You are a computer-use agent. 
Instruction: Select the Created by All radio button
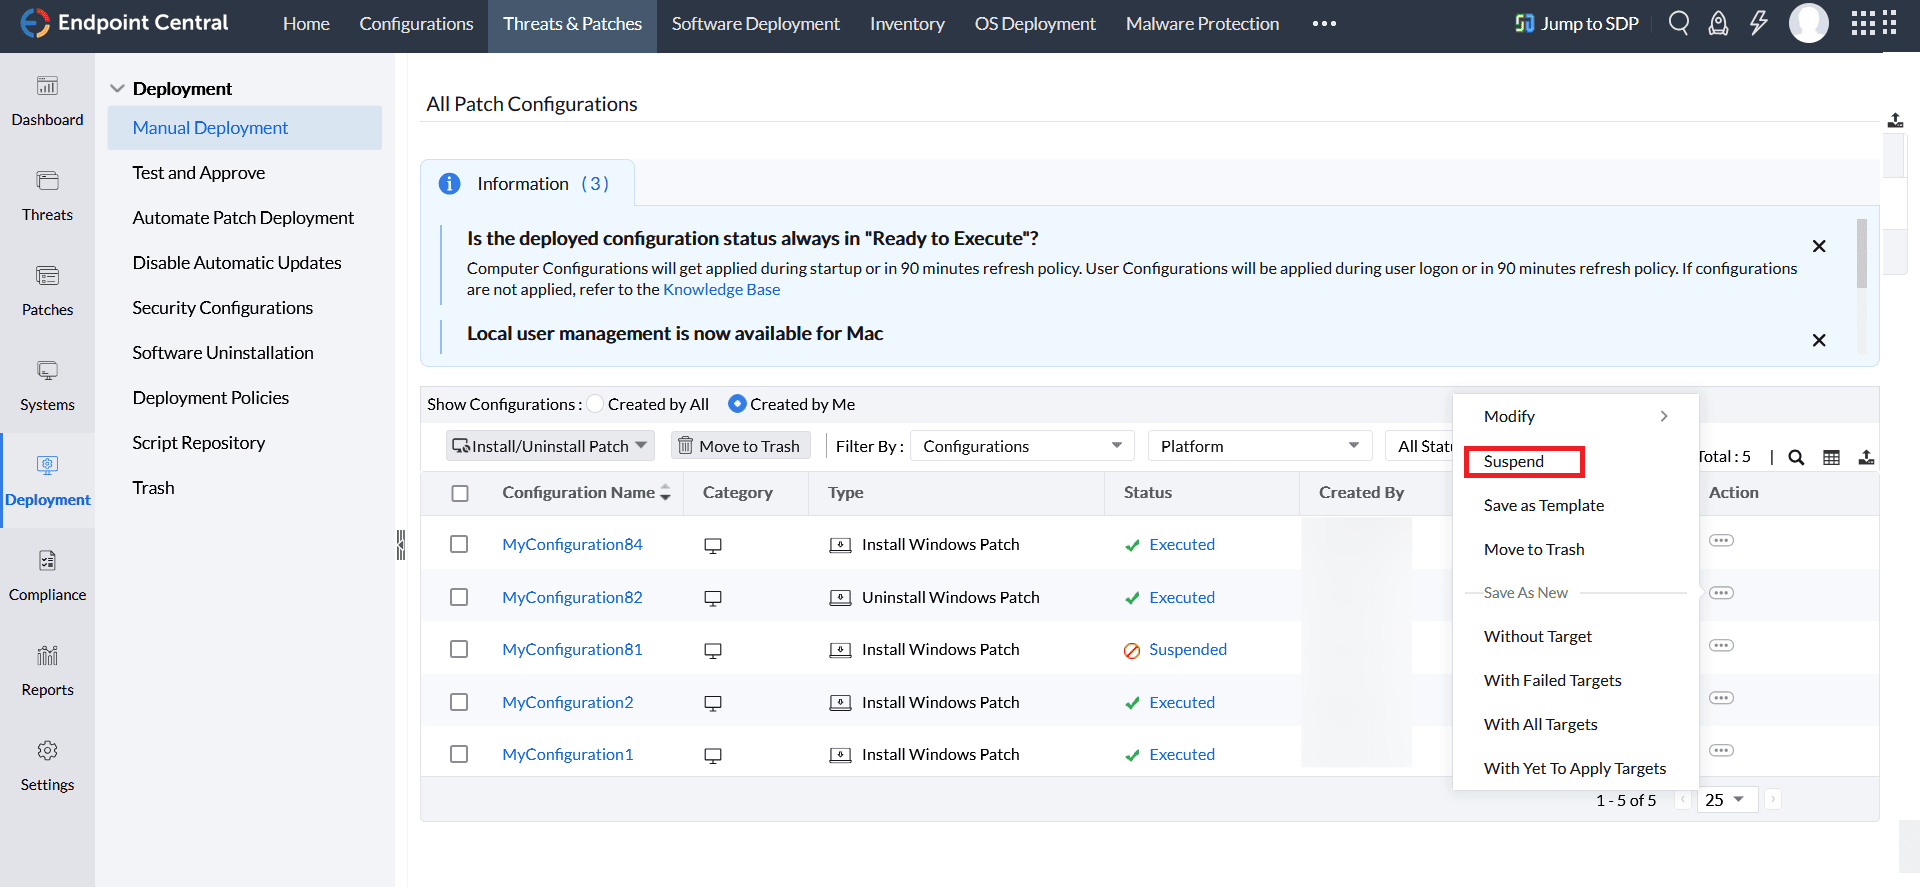point(596,404)
